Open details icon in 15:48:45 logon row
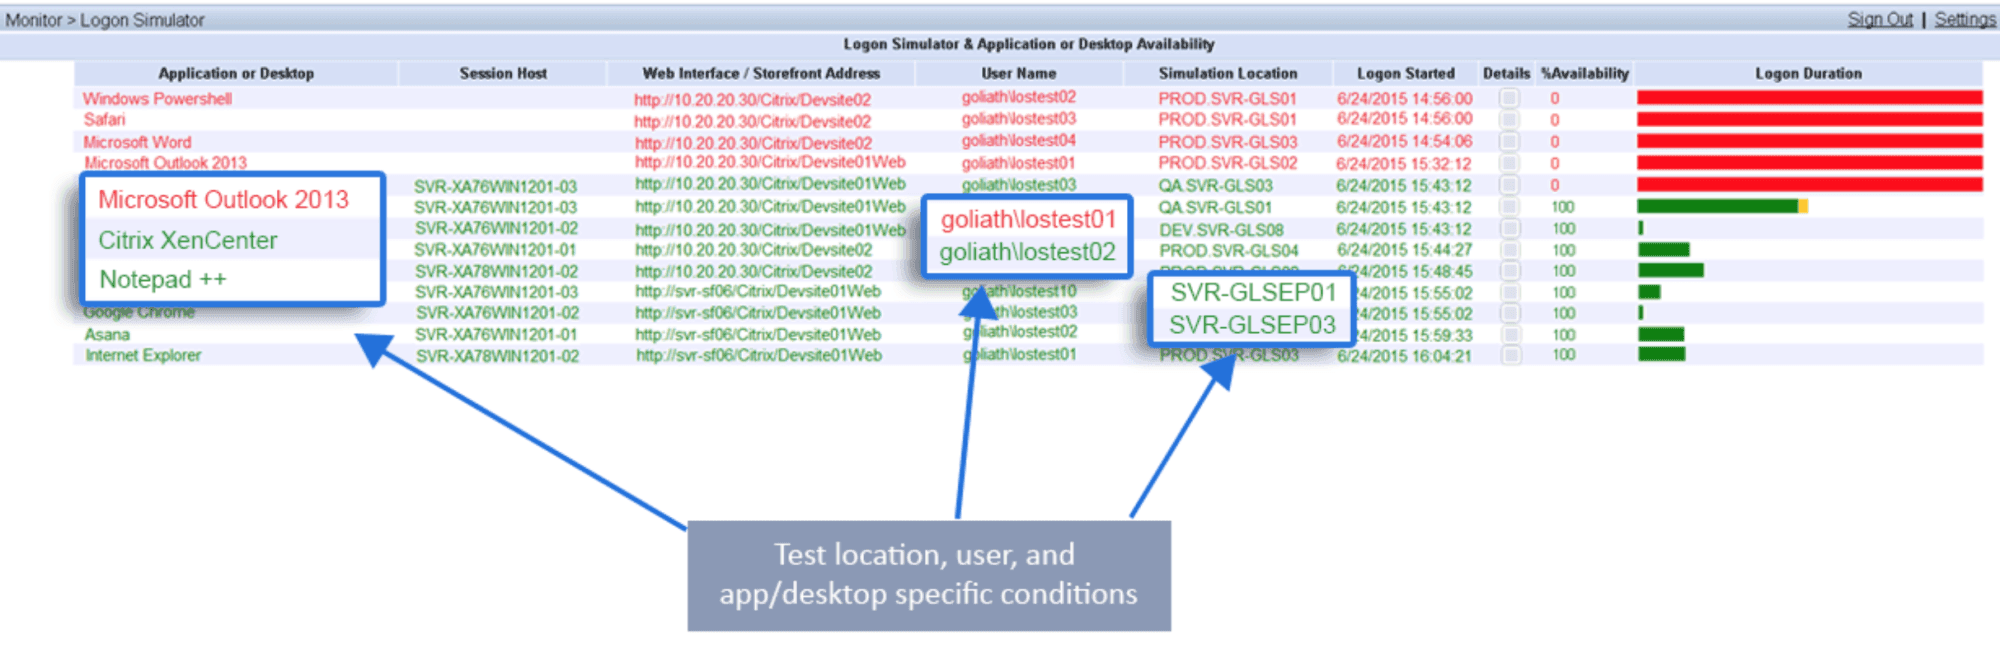The width and height of the screenshot is (2000, 653). (1509, 271)
